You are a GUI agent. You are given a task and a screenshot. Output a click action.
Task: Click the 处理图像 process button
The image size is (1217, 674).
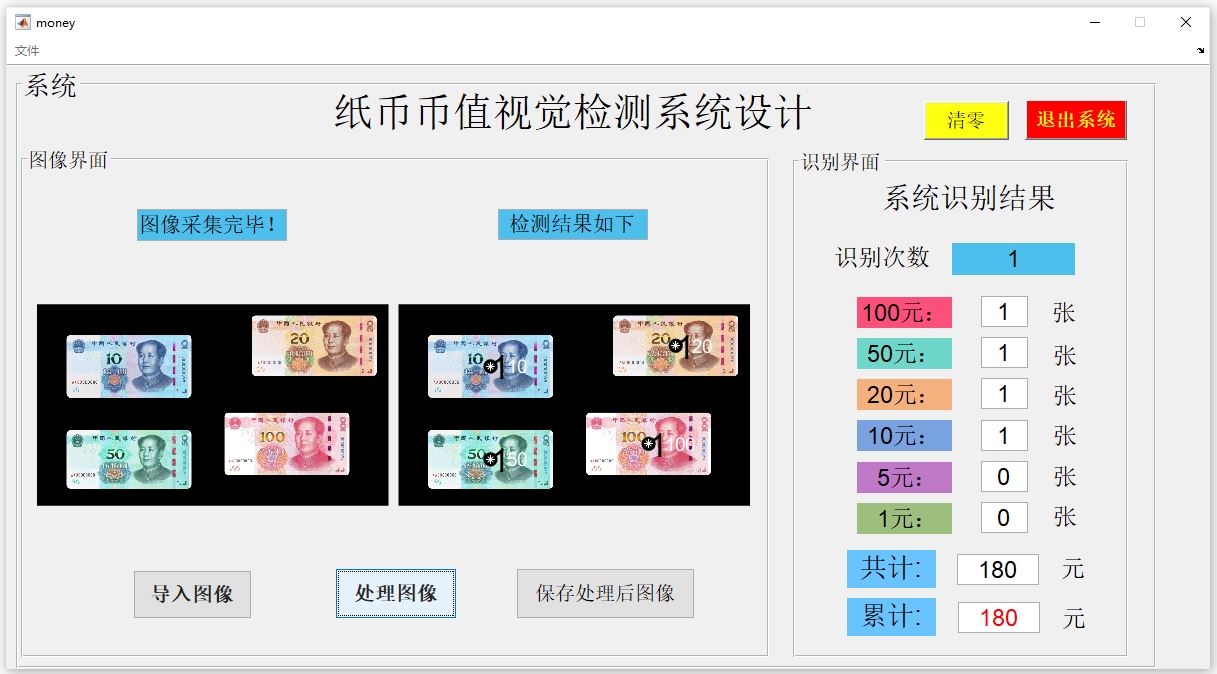(396, 593)
